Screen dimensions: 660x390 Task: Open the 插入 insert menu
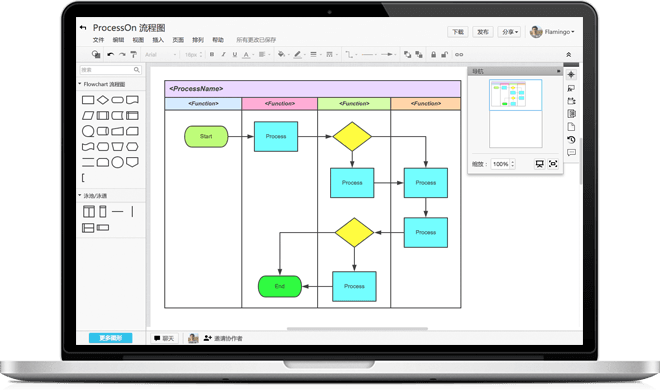158,40
